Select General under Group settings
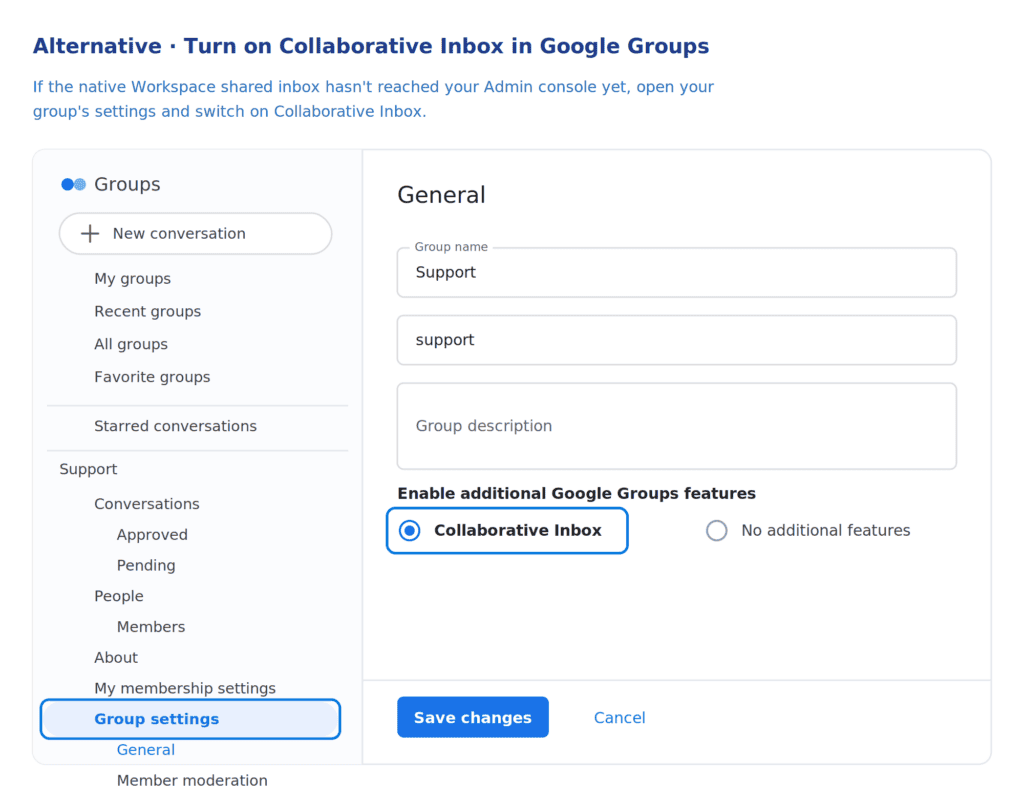Image resolution: width=1024 pixels, height=799 pixels. 146,749
